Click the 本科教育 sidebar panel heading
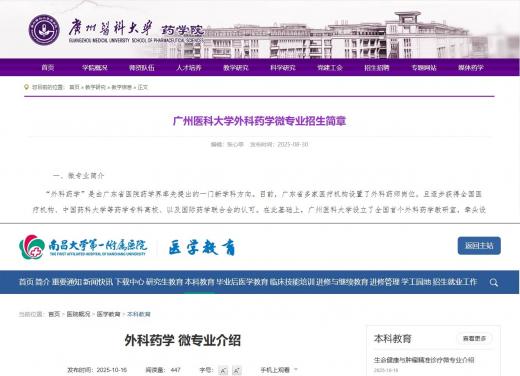Screen dimensions: 520x376 click(x=393, y=339)
